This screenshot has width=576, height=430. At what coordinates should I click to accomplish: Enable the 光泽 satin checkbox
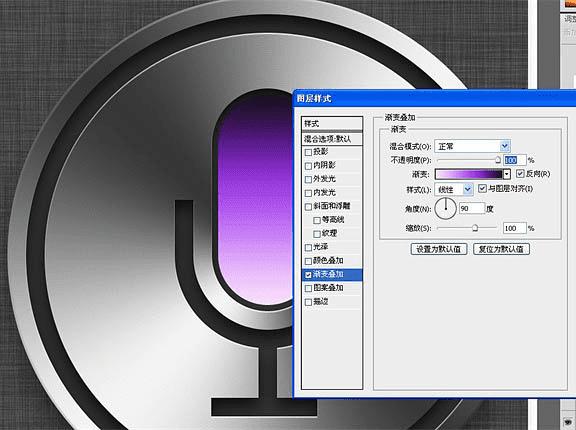(309, 247)
